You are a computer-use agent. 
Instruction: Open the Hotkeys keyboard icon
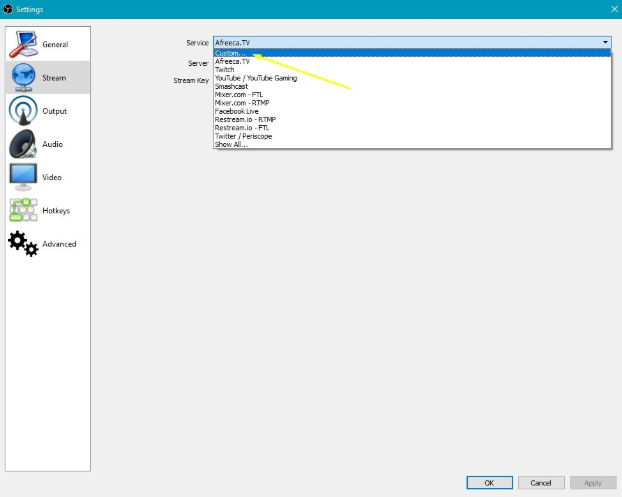(x=23, y=210)
